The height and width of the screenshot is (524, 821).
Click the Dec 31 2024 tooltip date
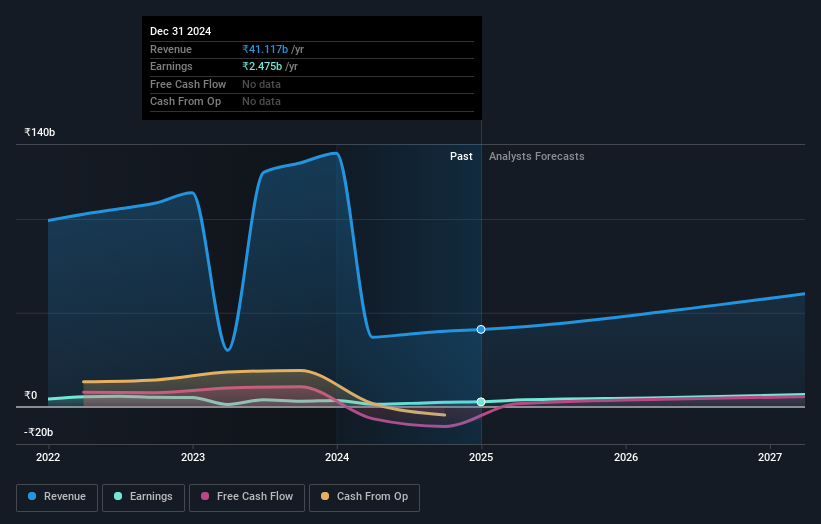click(x=181, y=31)
